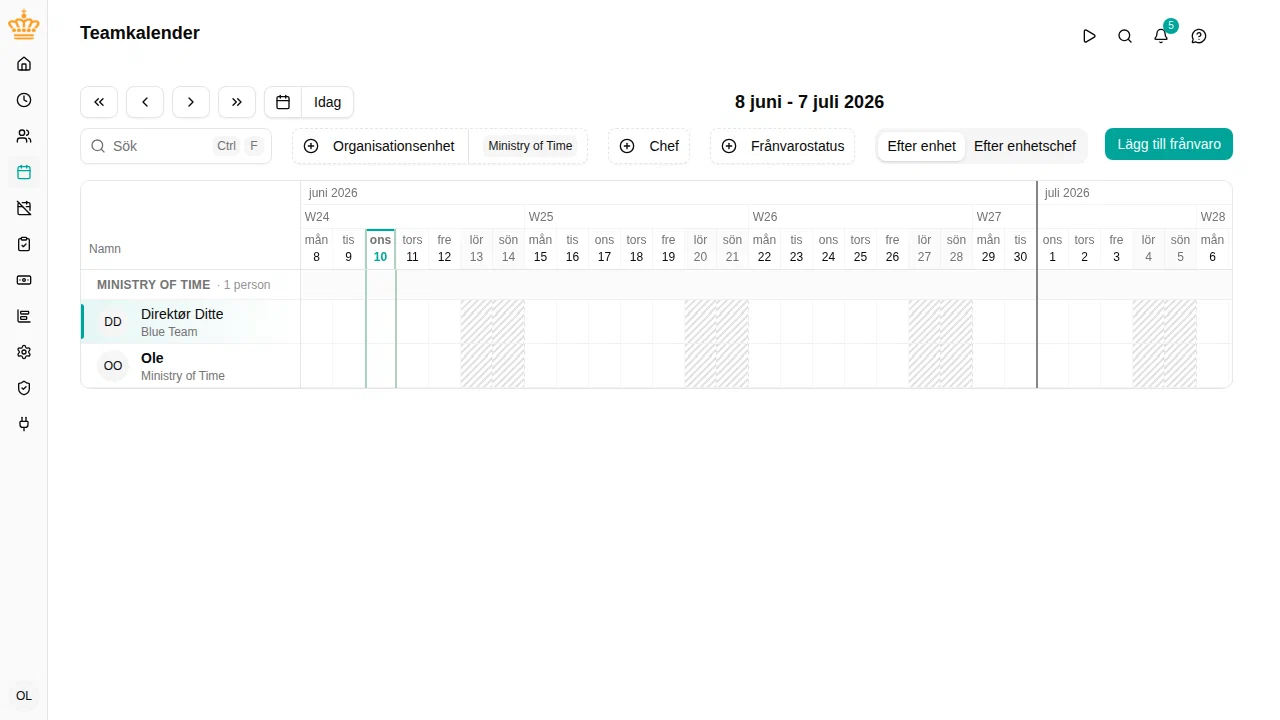Collapse the MINISTRY OF TIME group row
This screenshot has height=720, width=1280.
point(190,285)
